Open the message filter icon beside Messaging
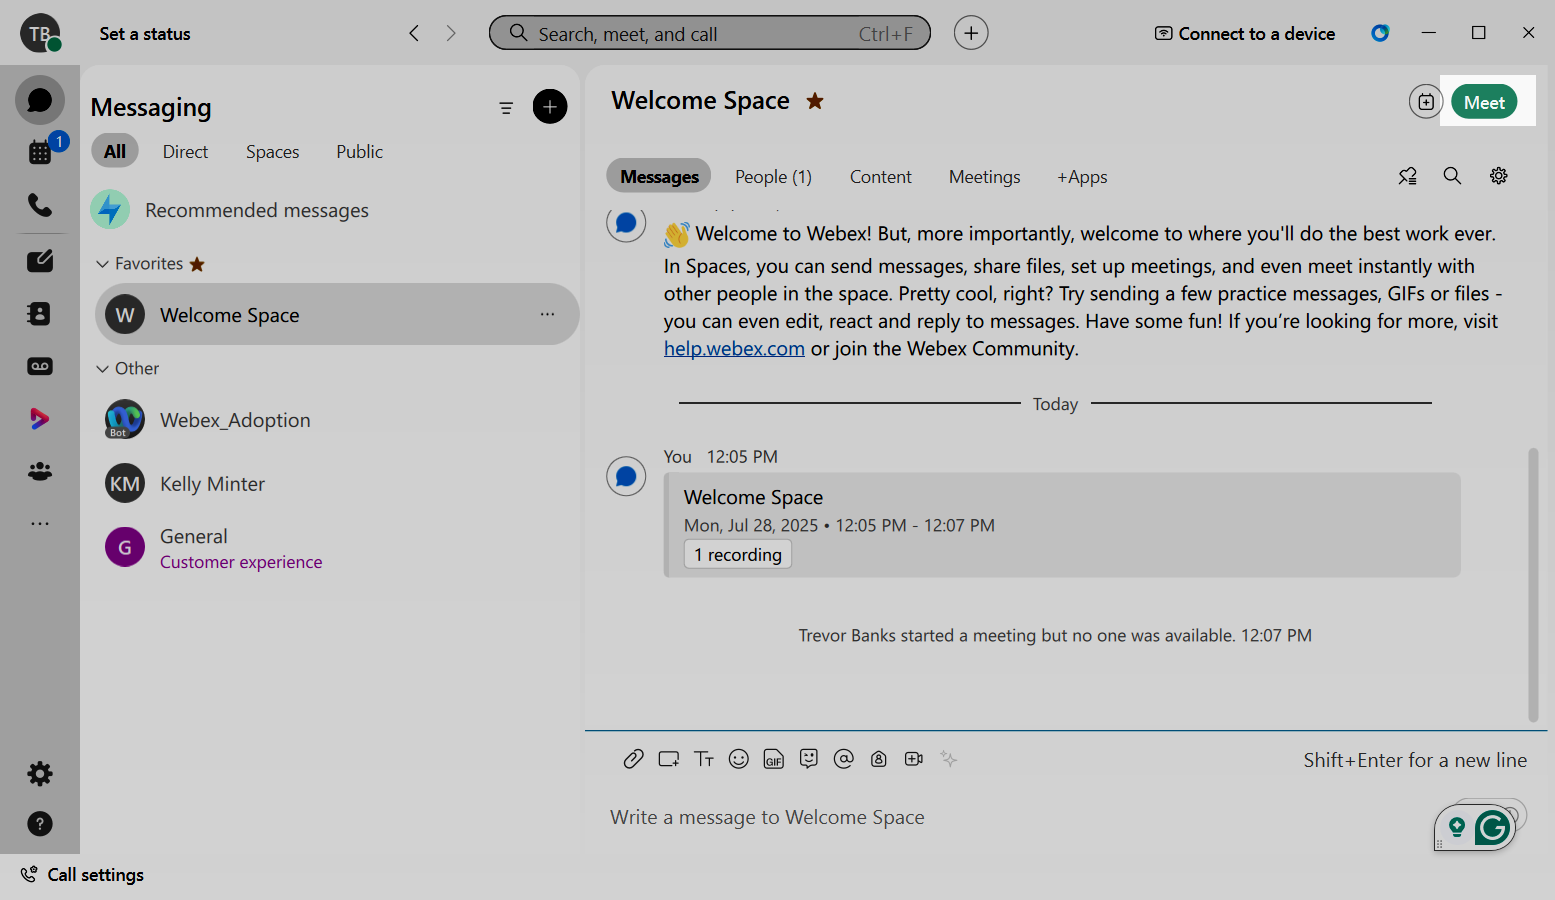This screenshot has width=1555, height=900. pyautogui.click(x=506, y=108)
